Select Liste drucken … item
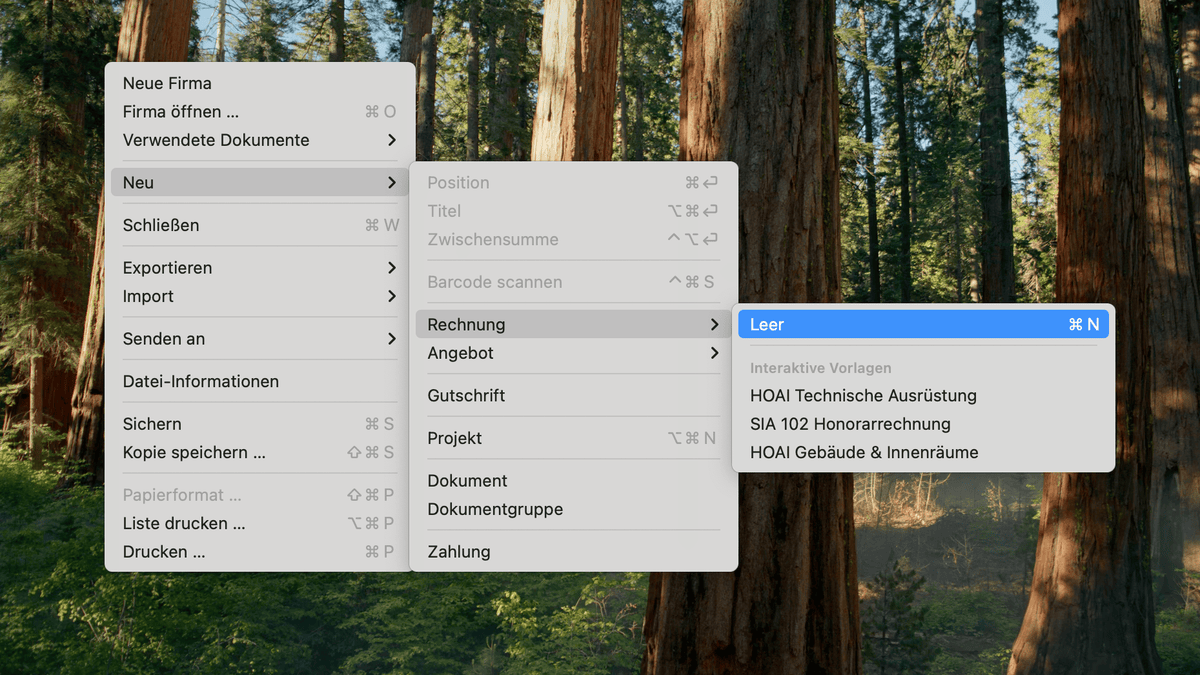 pyautogui.click(x=260, y=523)
